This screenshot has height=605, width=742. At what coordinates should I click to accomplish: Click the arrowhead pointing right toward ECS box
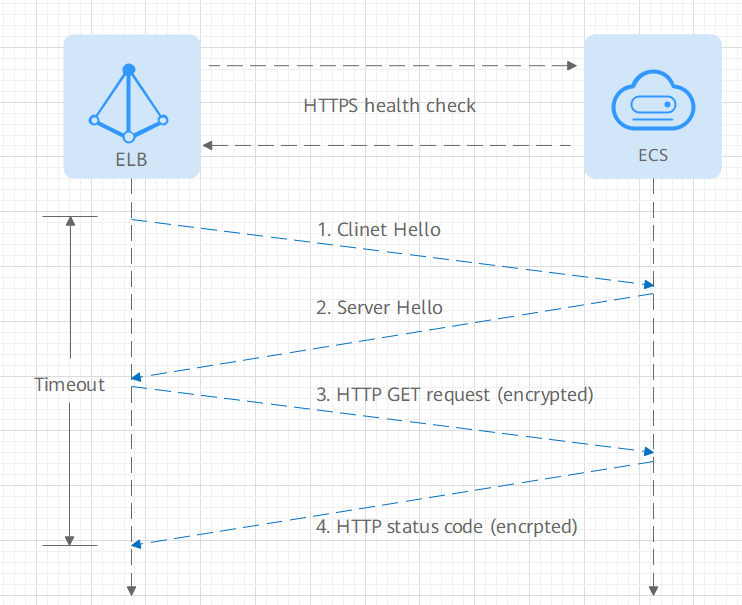click(572, 66)
